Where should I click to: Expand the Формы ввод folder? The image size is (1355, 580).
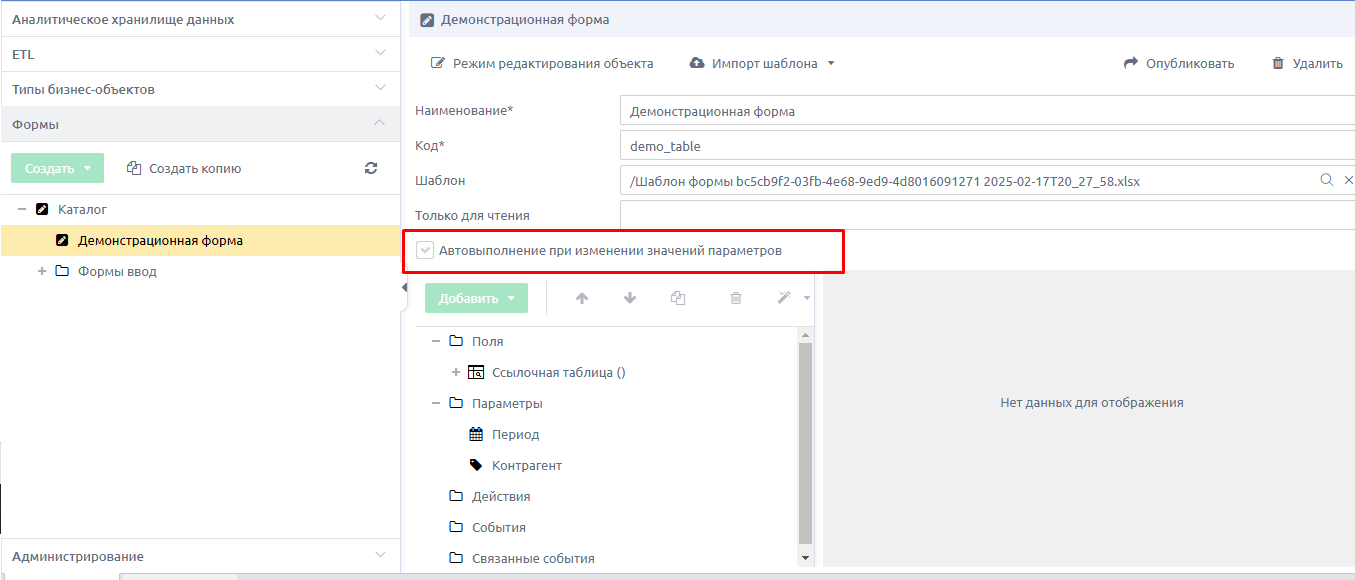tap(42, 272)
